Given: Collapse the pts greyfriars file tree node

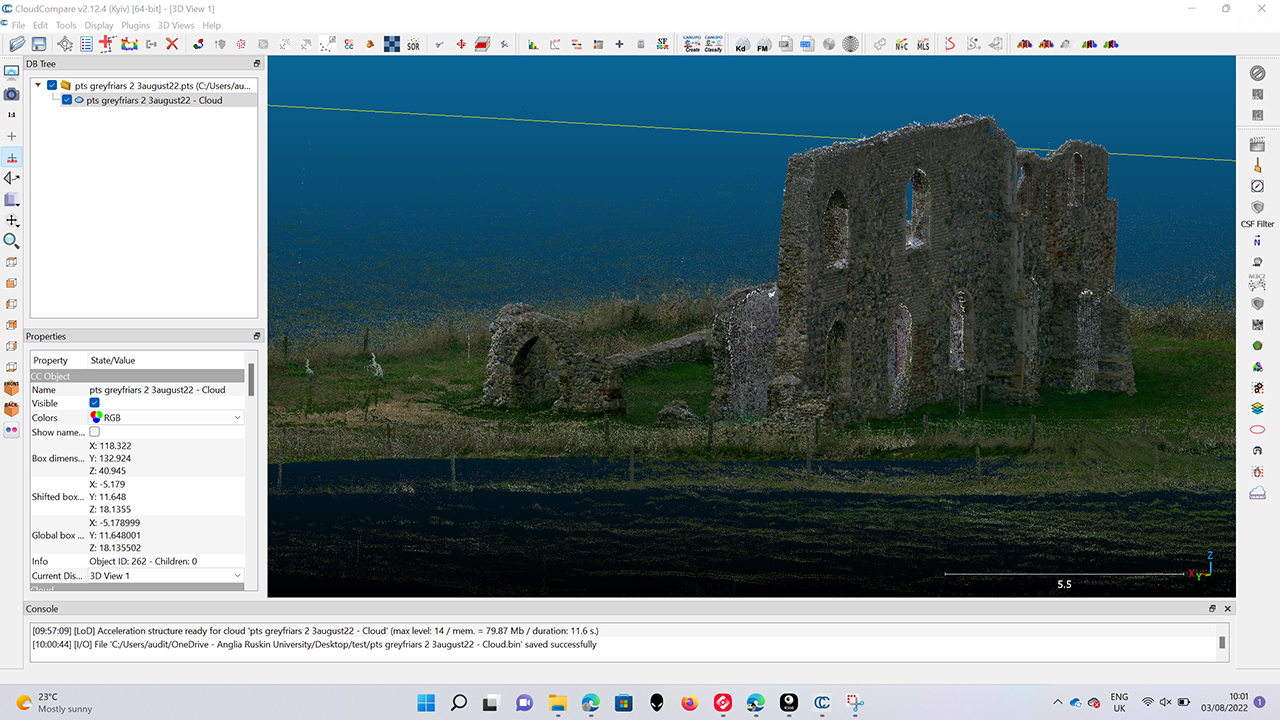Looking at the screenshot, I should click(38, 85).
